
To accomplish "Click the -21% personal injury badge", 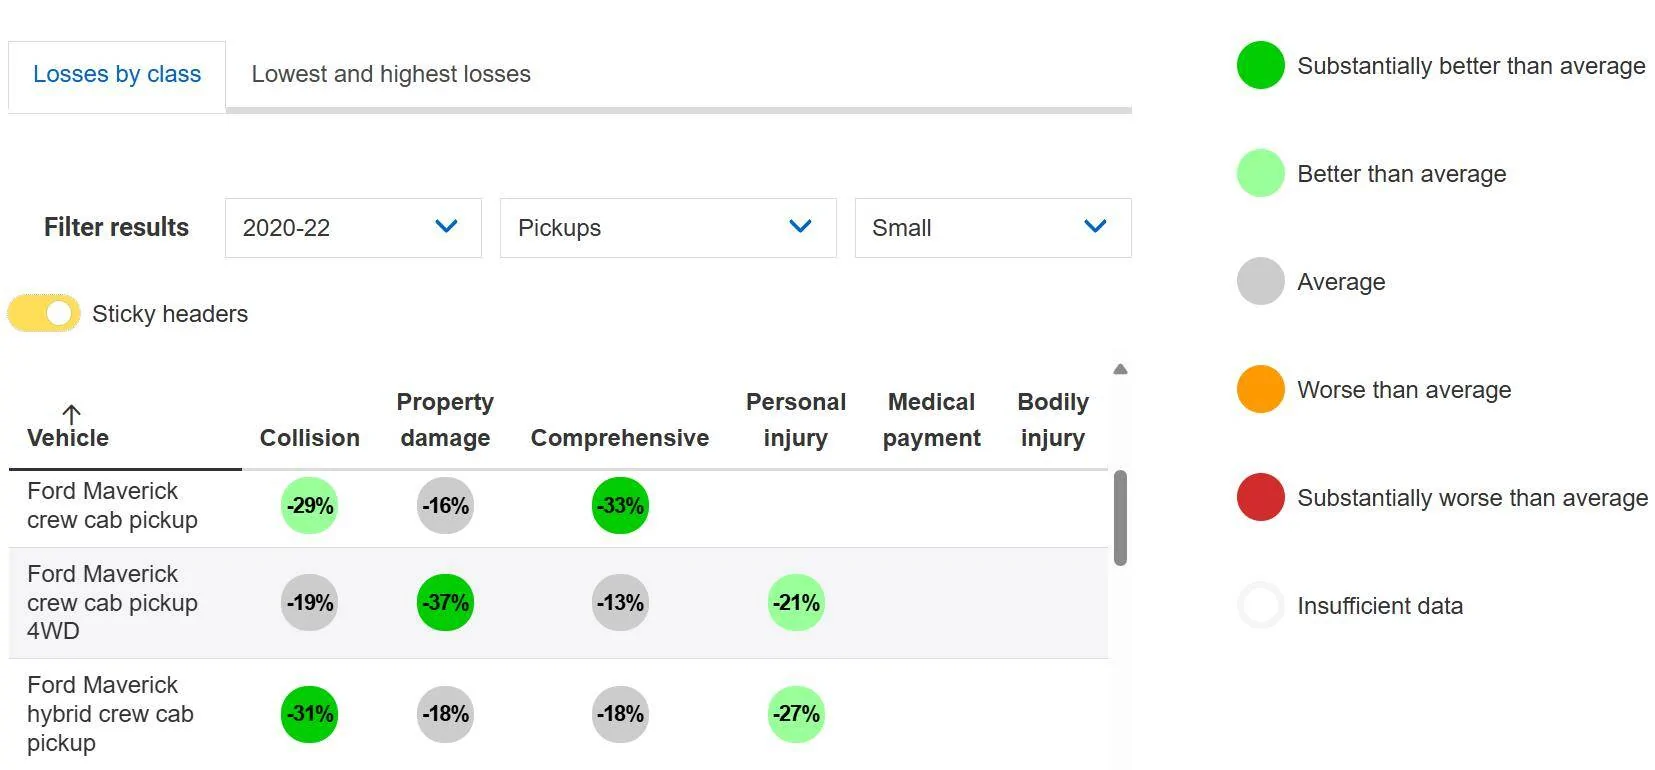I will (796, 603).
